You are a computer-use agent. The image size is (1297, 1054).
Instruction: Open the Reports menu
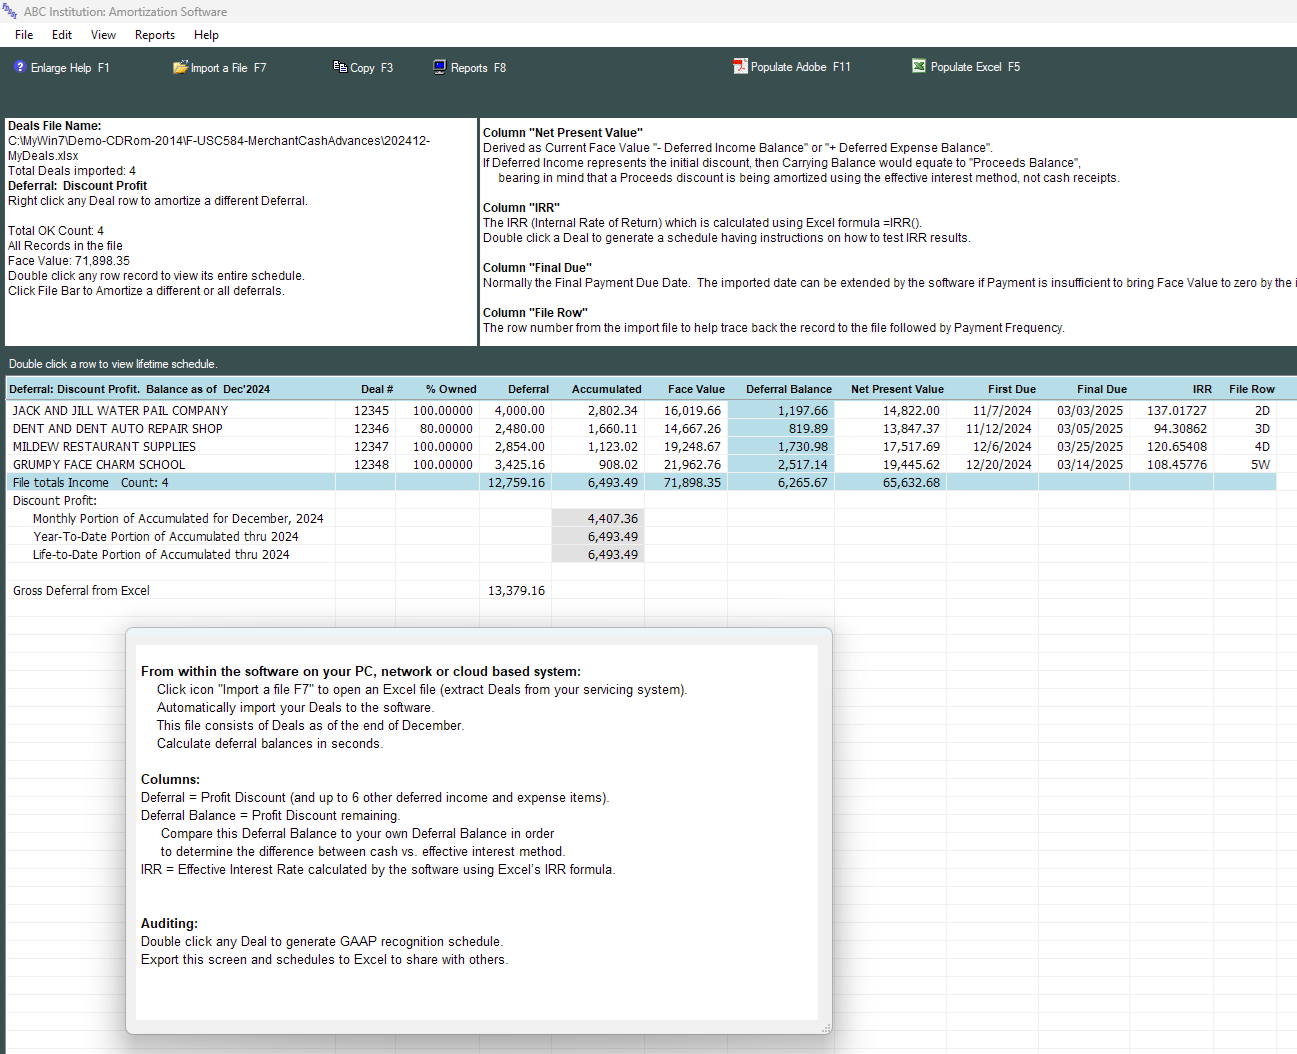pyautogui.click(x=155, y=35)
